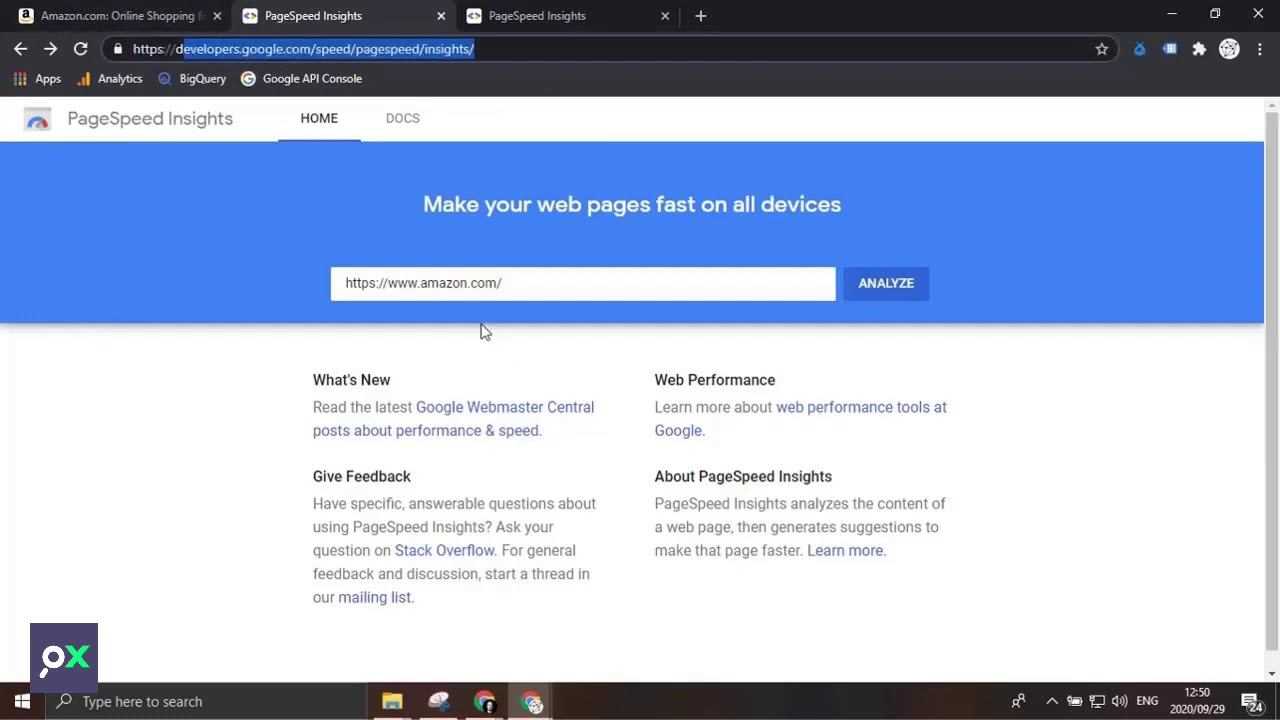Click the 'What's New' heading

(352, 380)
